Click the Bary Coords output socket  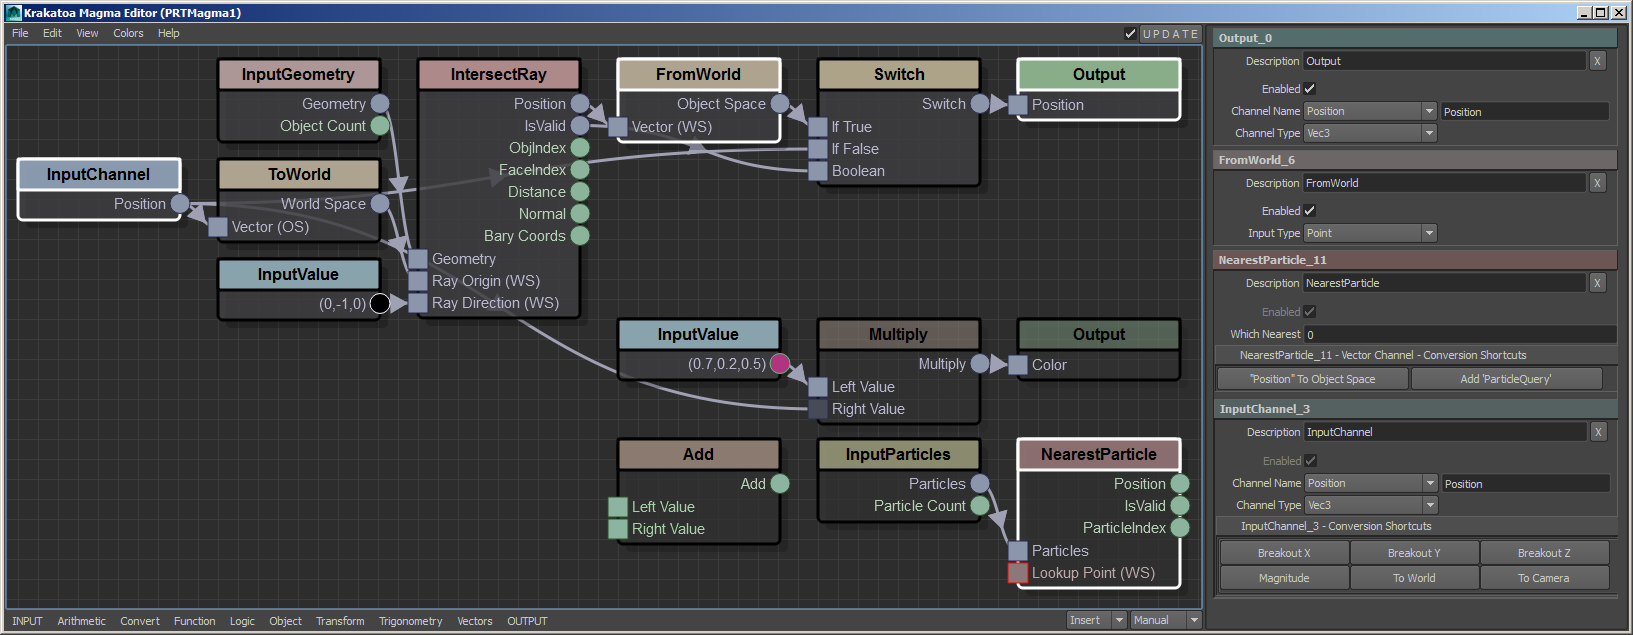pos(580,236)
